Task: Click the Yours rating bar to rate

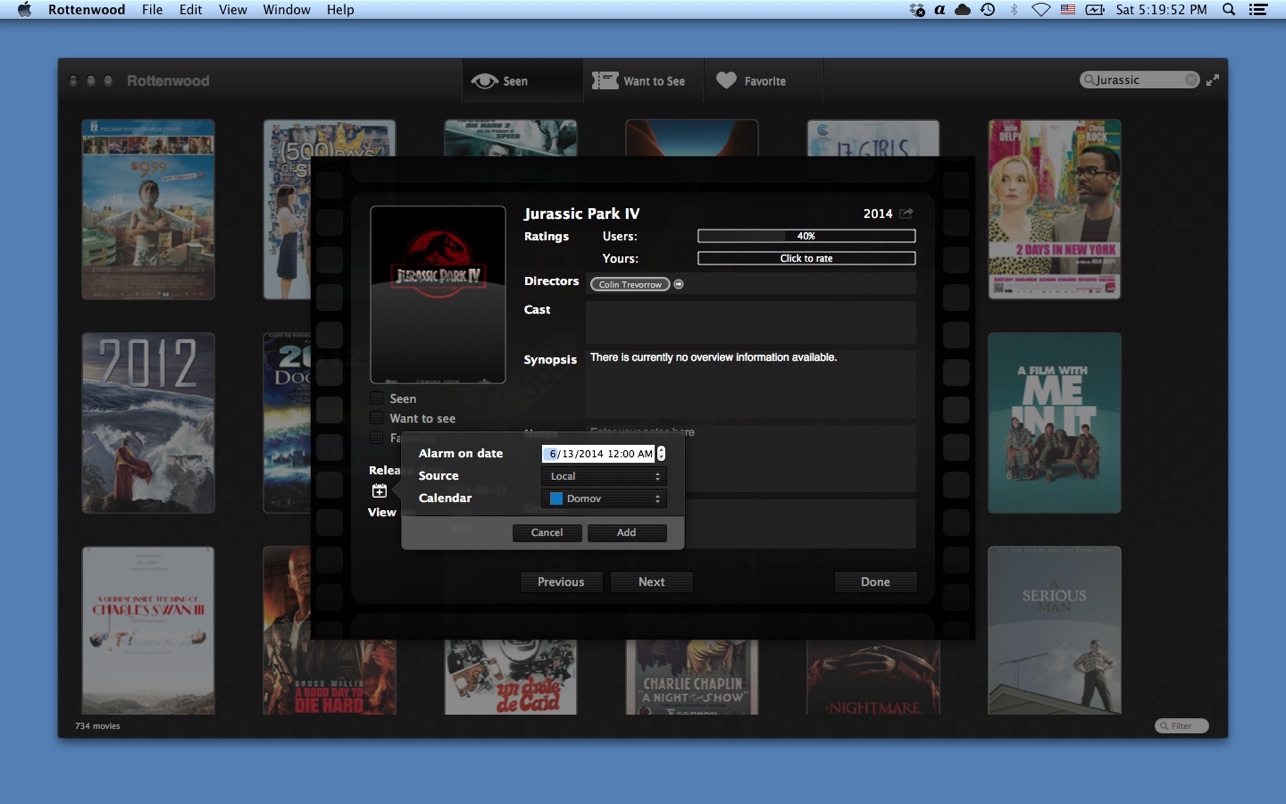Action: click(x=806, y=258)
